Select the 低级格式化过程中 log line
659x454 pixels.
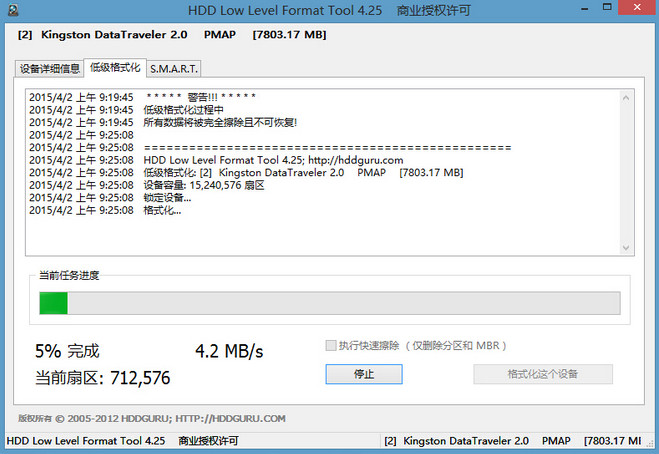(x=126, y=110)
